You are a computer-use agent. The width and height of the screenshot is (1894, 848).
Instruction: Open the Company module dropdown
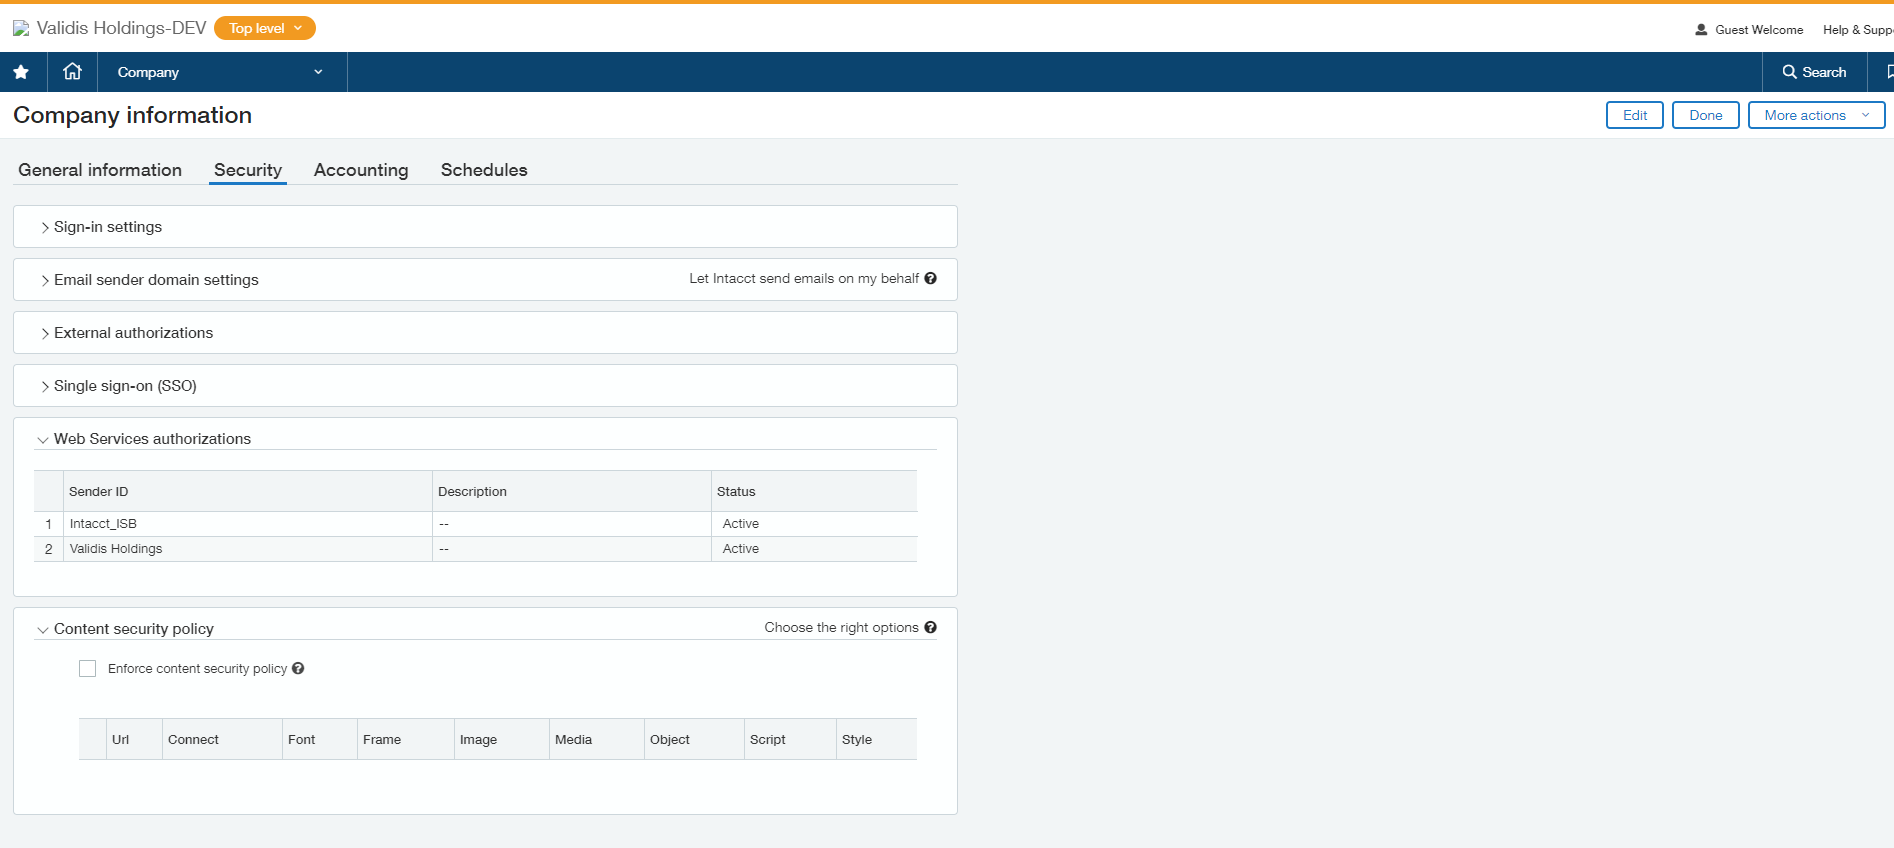click(221, 72)
